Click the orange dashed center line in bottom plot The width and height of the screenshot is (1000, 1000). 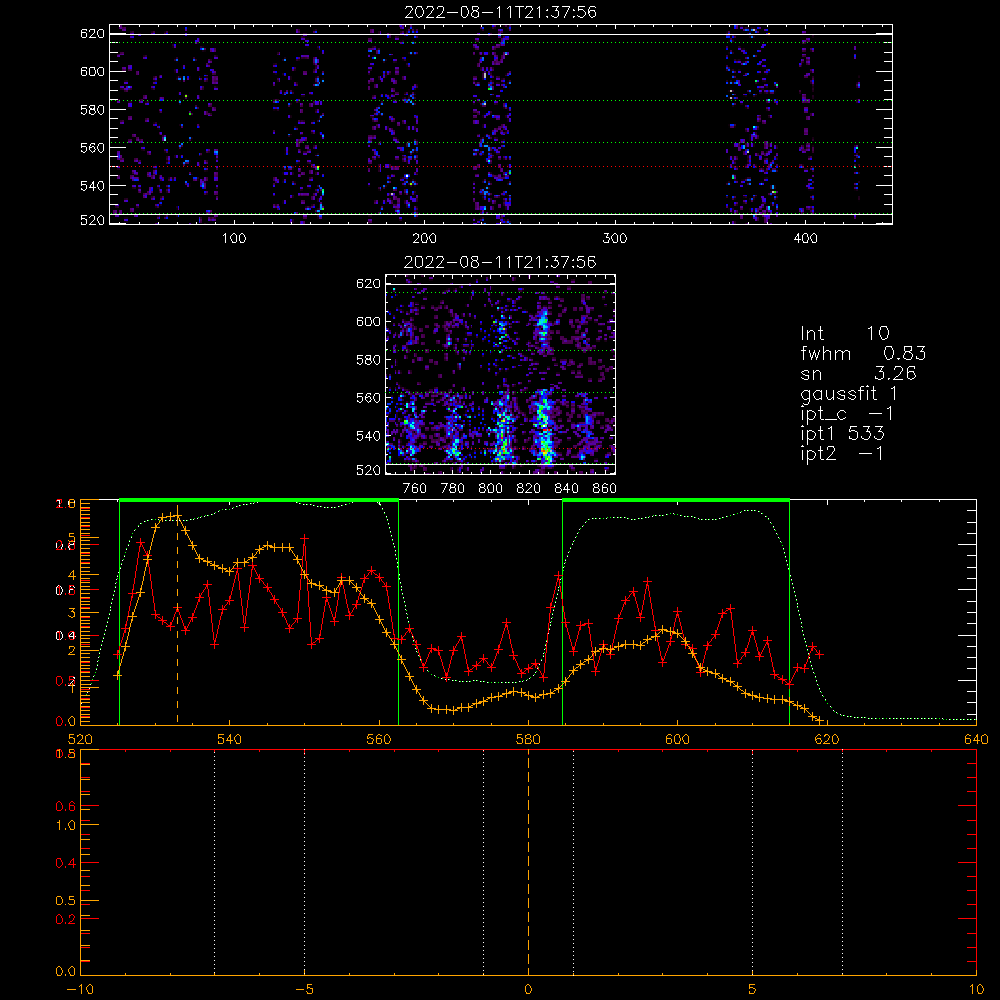tap(528, 862)
